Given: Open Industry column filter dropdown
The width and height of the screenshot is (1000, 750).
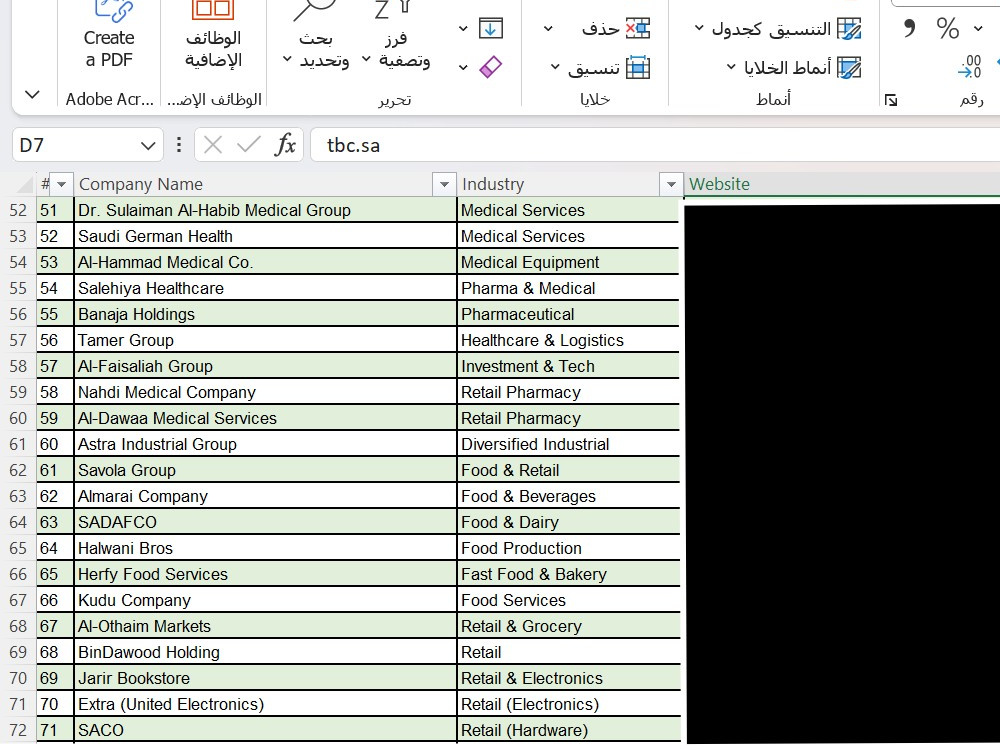Looking at the screenshot, I should [x=671, y=184].
